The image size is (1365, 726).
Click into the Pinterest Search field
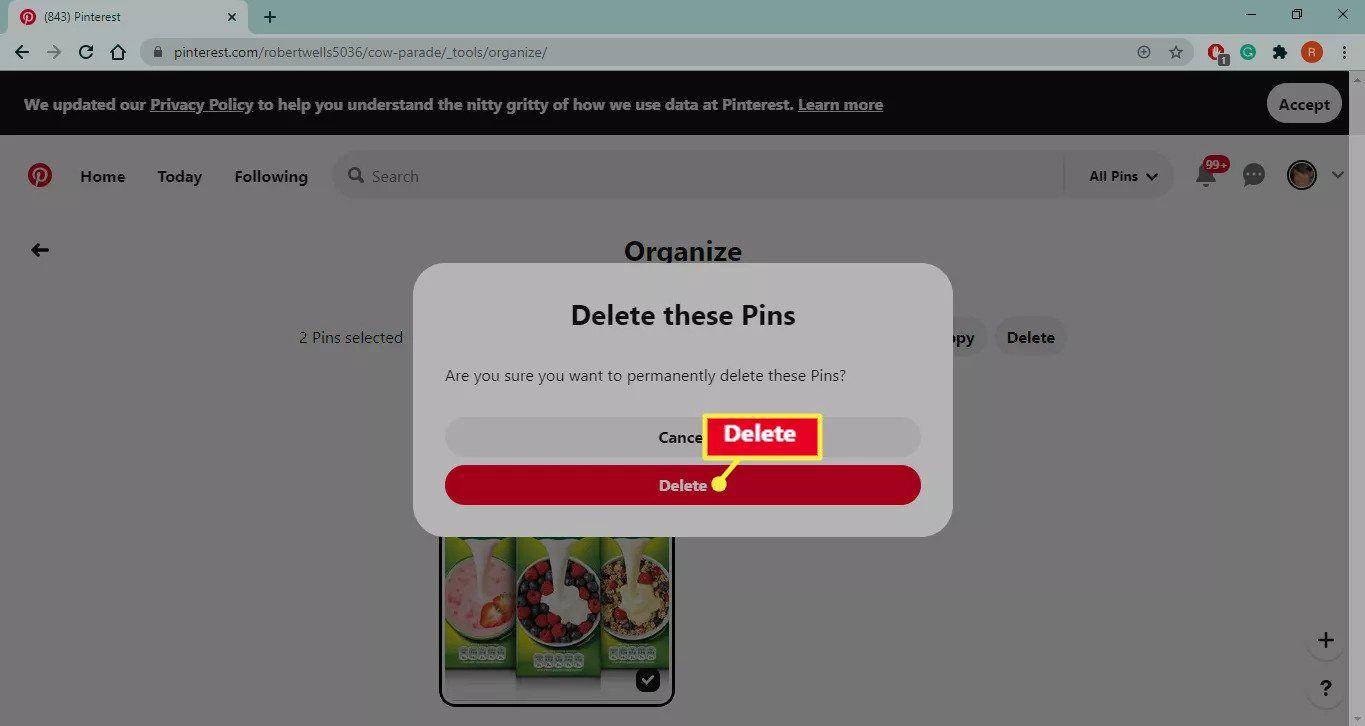pyautogui.click(x=700, y=176)
